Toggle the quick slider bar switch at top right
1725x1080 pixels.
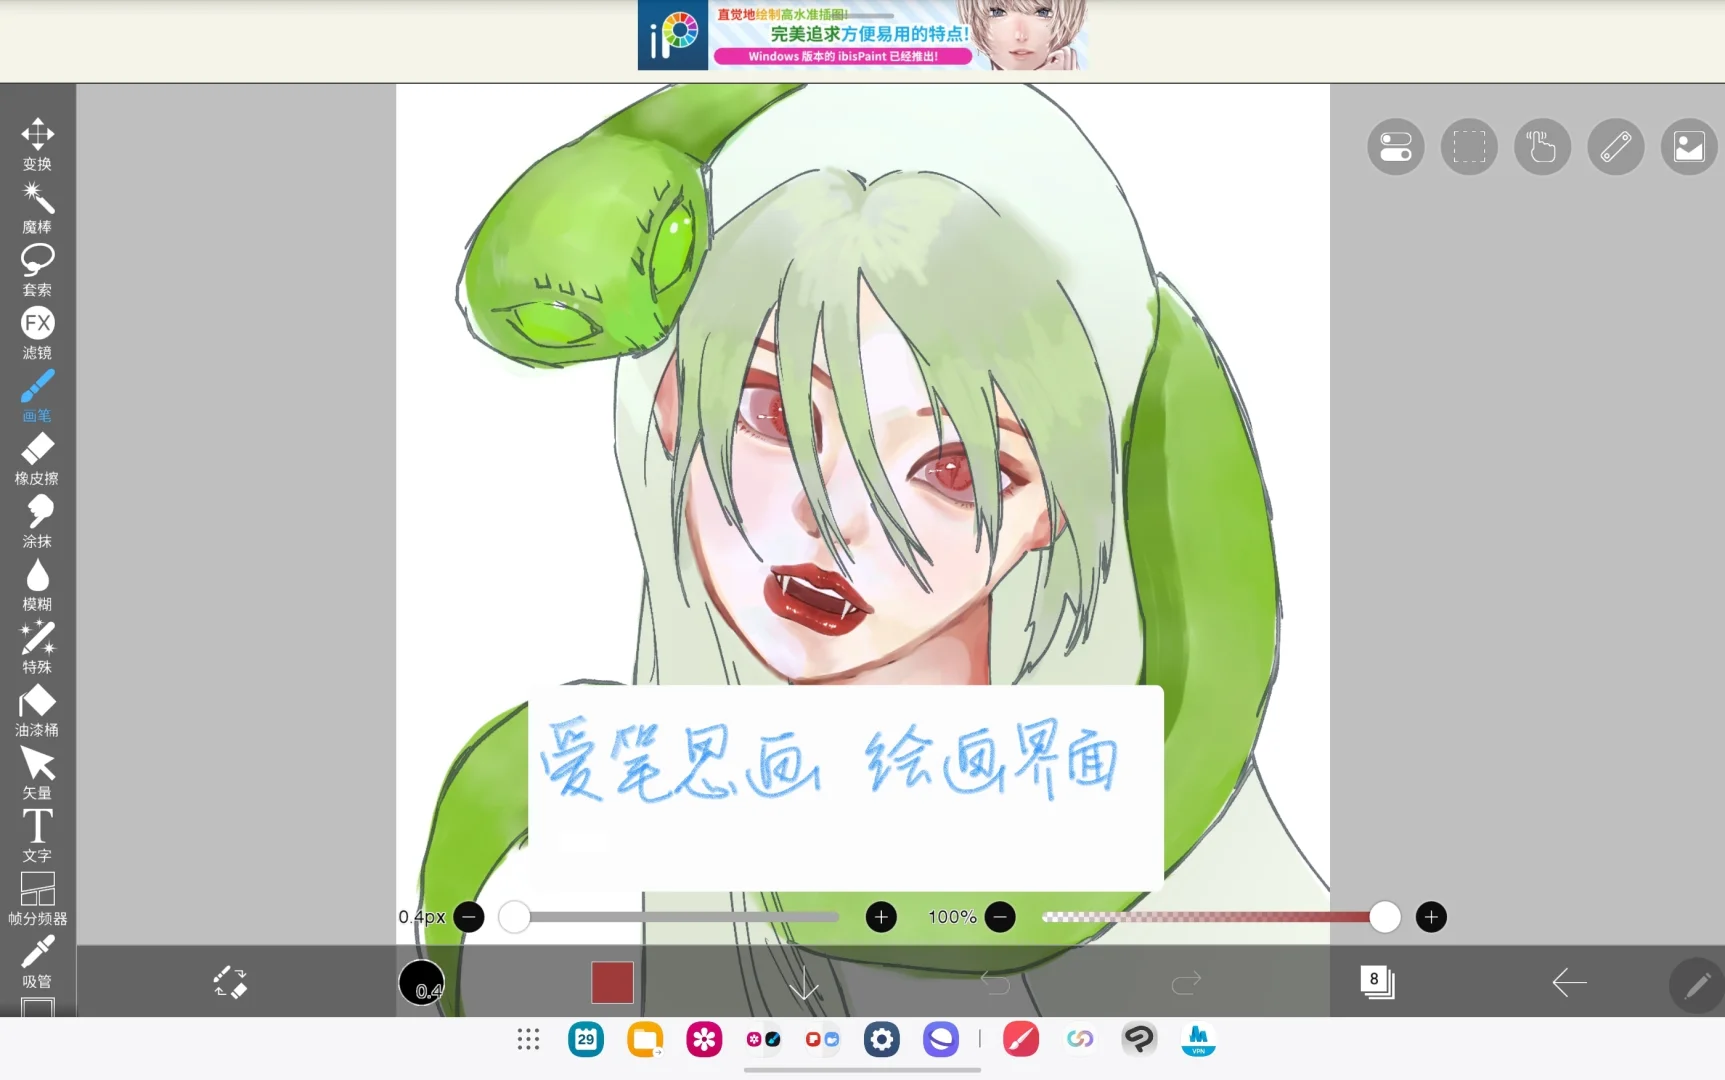(1395, 146)
